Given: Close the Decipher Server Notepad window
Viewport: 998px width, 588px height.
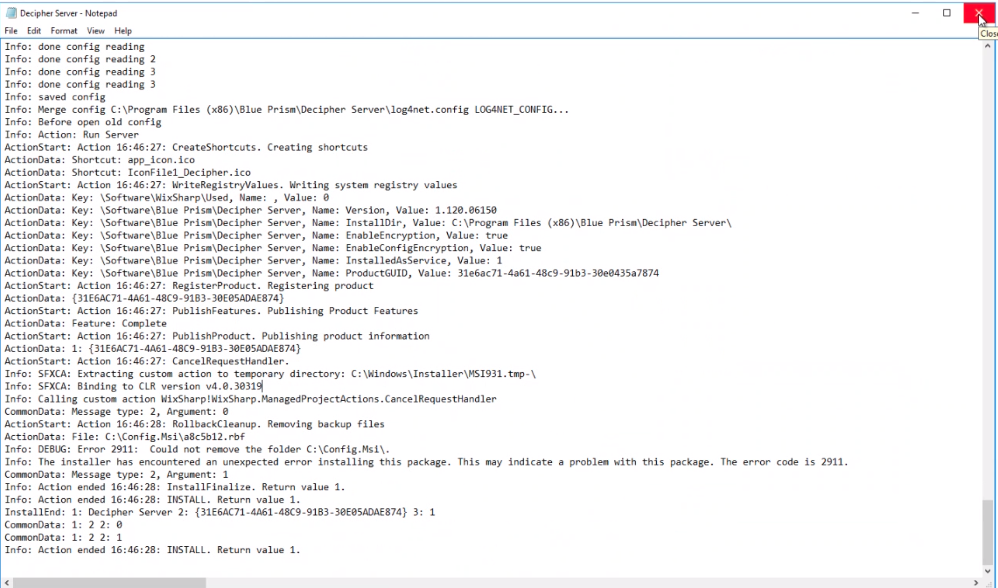Looking at the screenshot, I should 979,13.
